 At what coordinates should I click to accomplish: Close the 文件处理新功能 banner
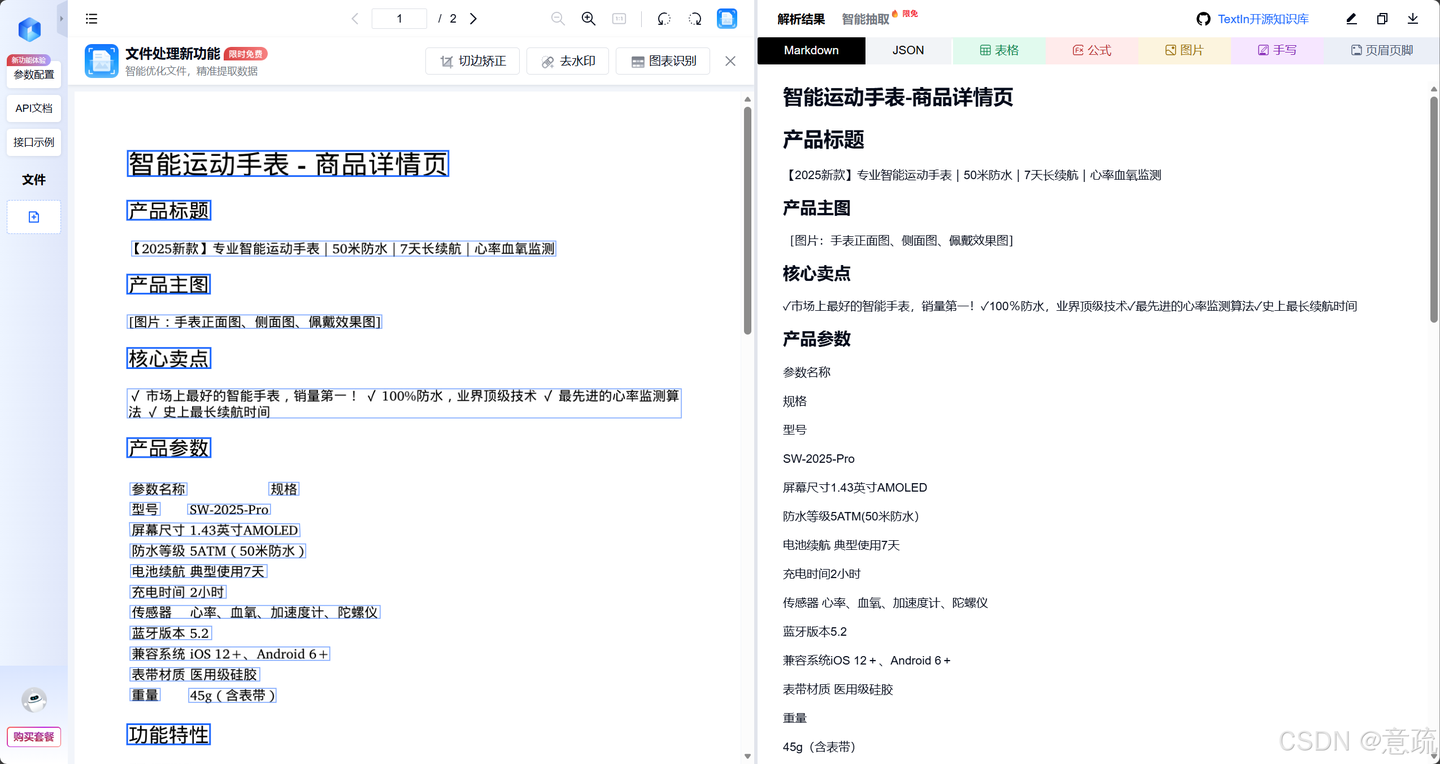pyautogui.click(x=730, y=61)
